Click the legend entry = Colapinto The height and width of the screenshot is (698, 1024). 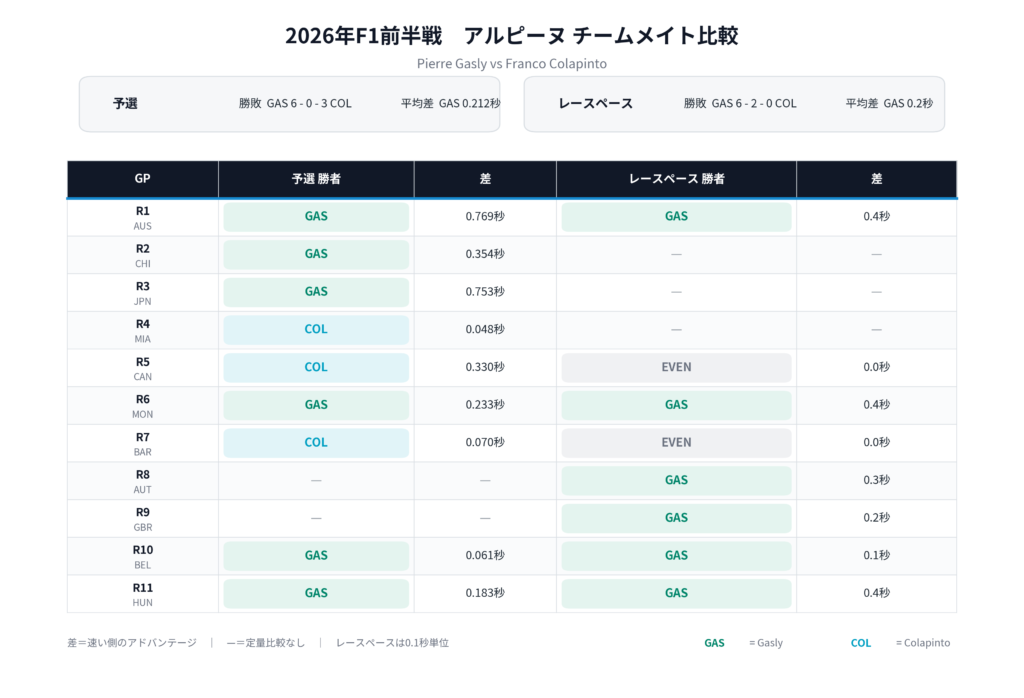click(923, 643)
